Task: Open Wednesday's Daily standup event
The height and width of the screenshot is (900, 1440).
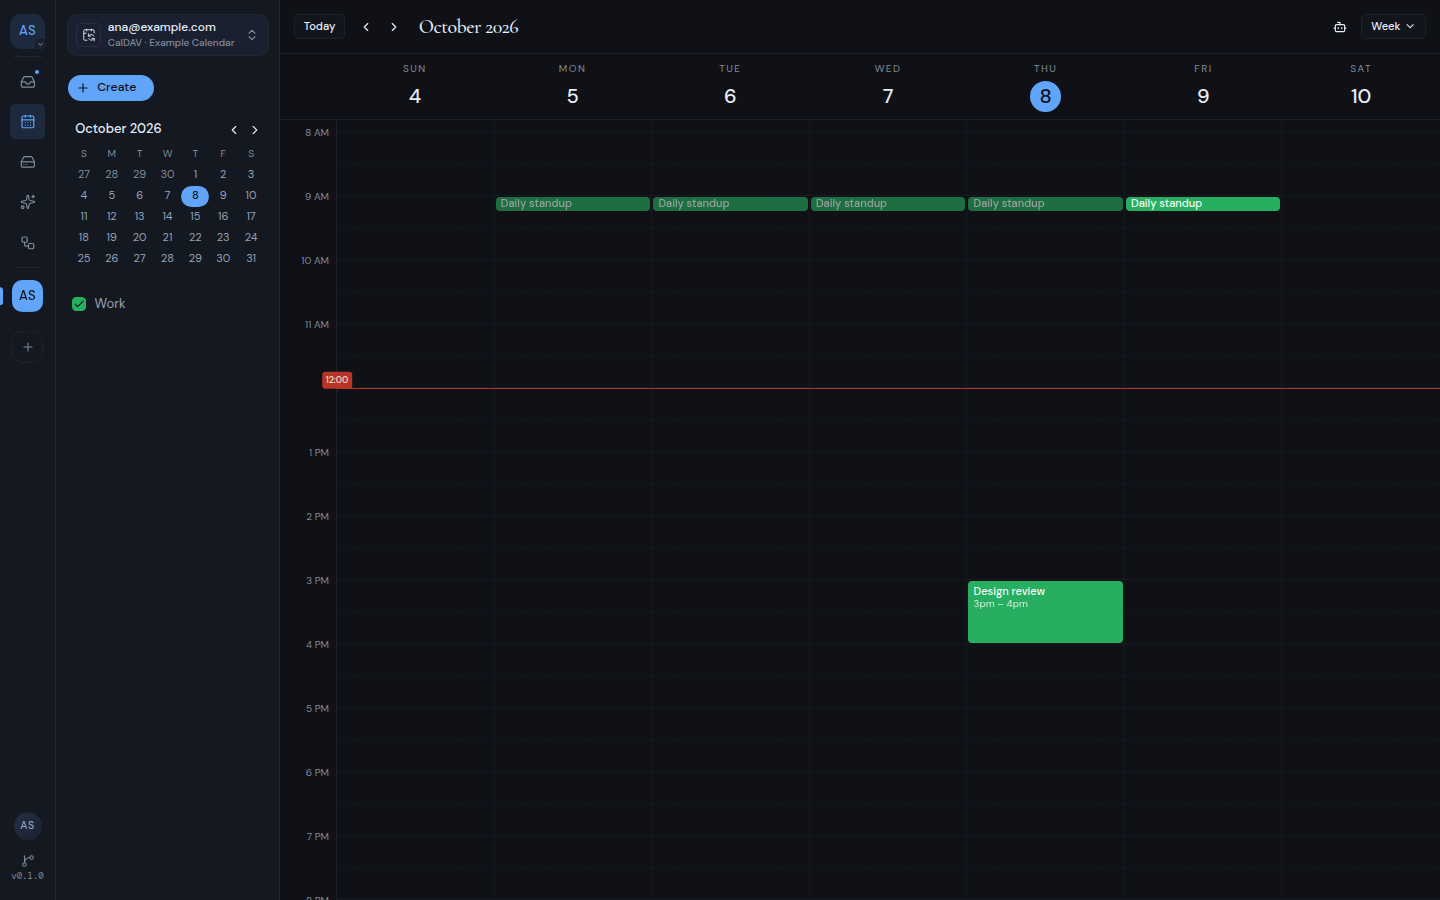Action: [x=888, y=204]
